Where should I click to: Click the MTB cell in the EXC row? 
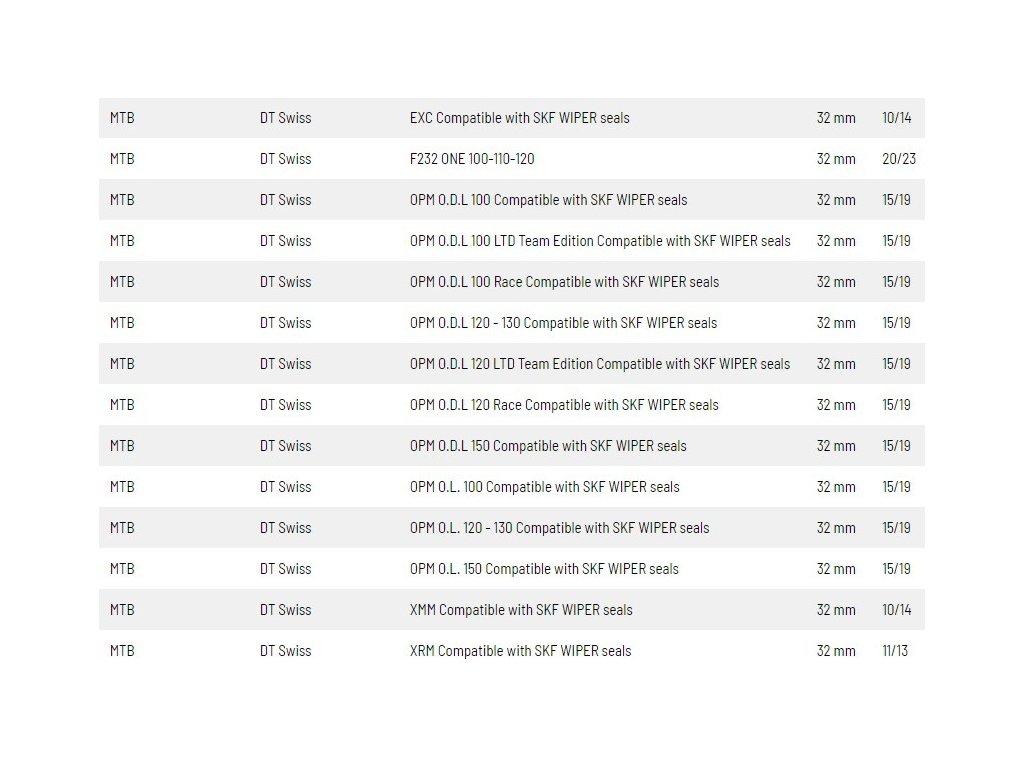pyautogui.click(x=122, y=118)
